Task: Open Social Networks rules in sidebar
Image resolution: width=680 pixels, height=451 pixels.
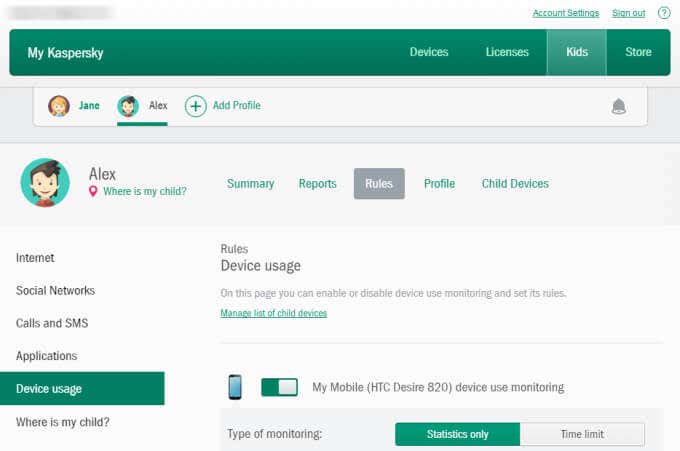Action: (55, 291)
